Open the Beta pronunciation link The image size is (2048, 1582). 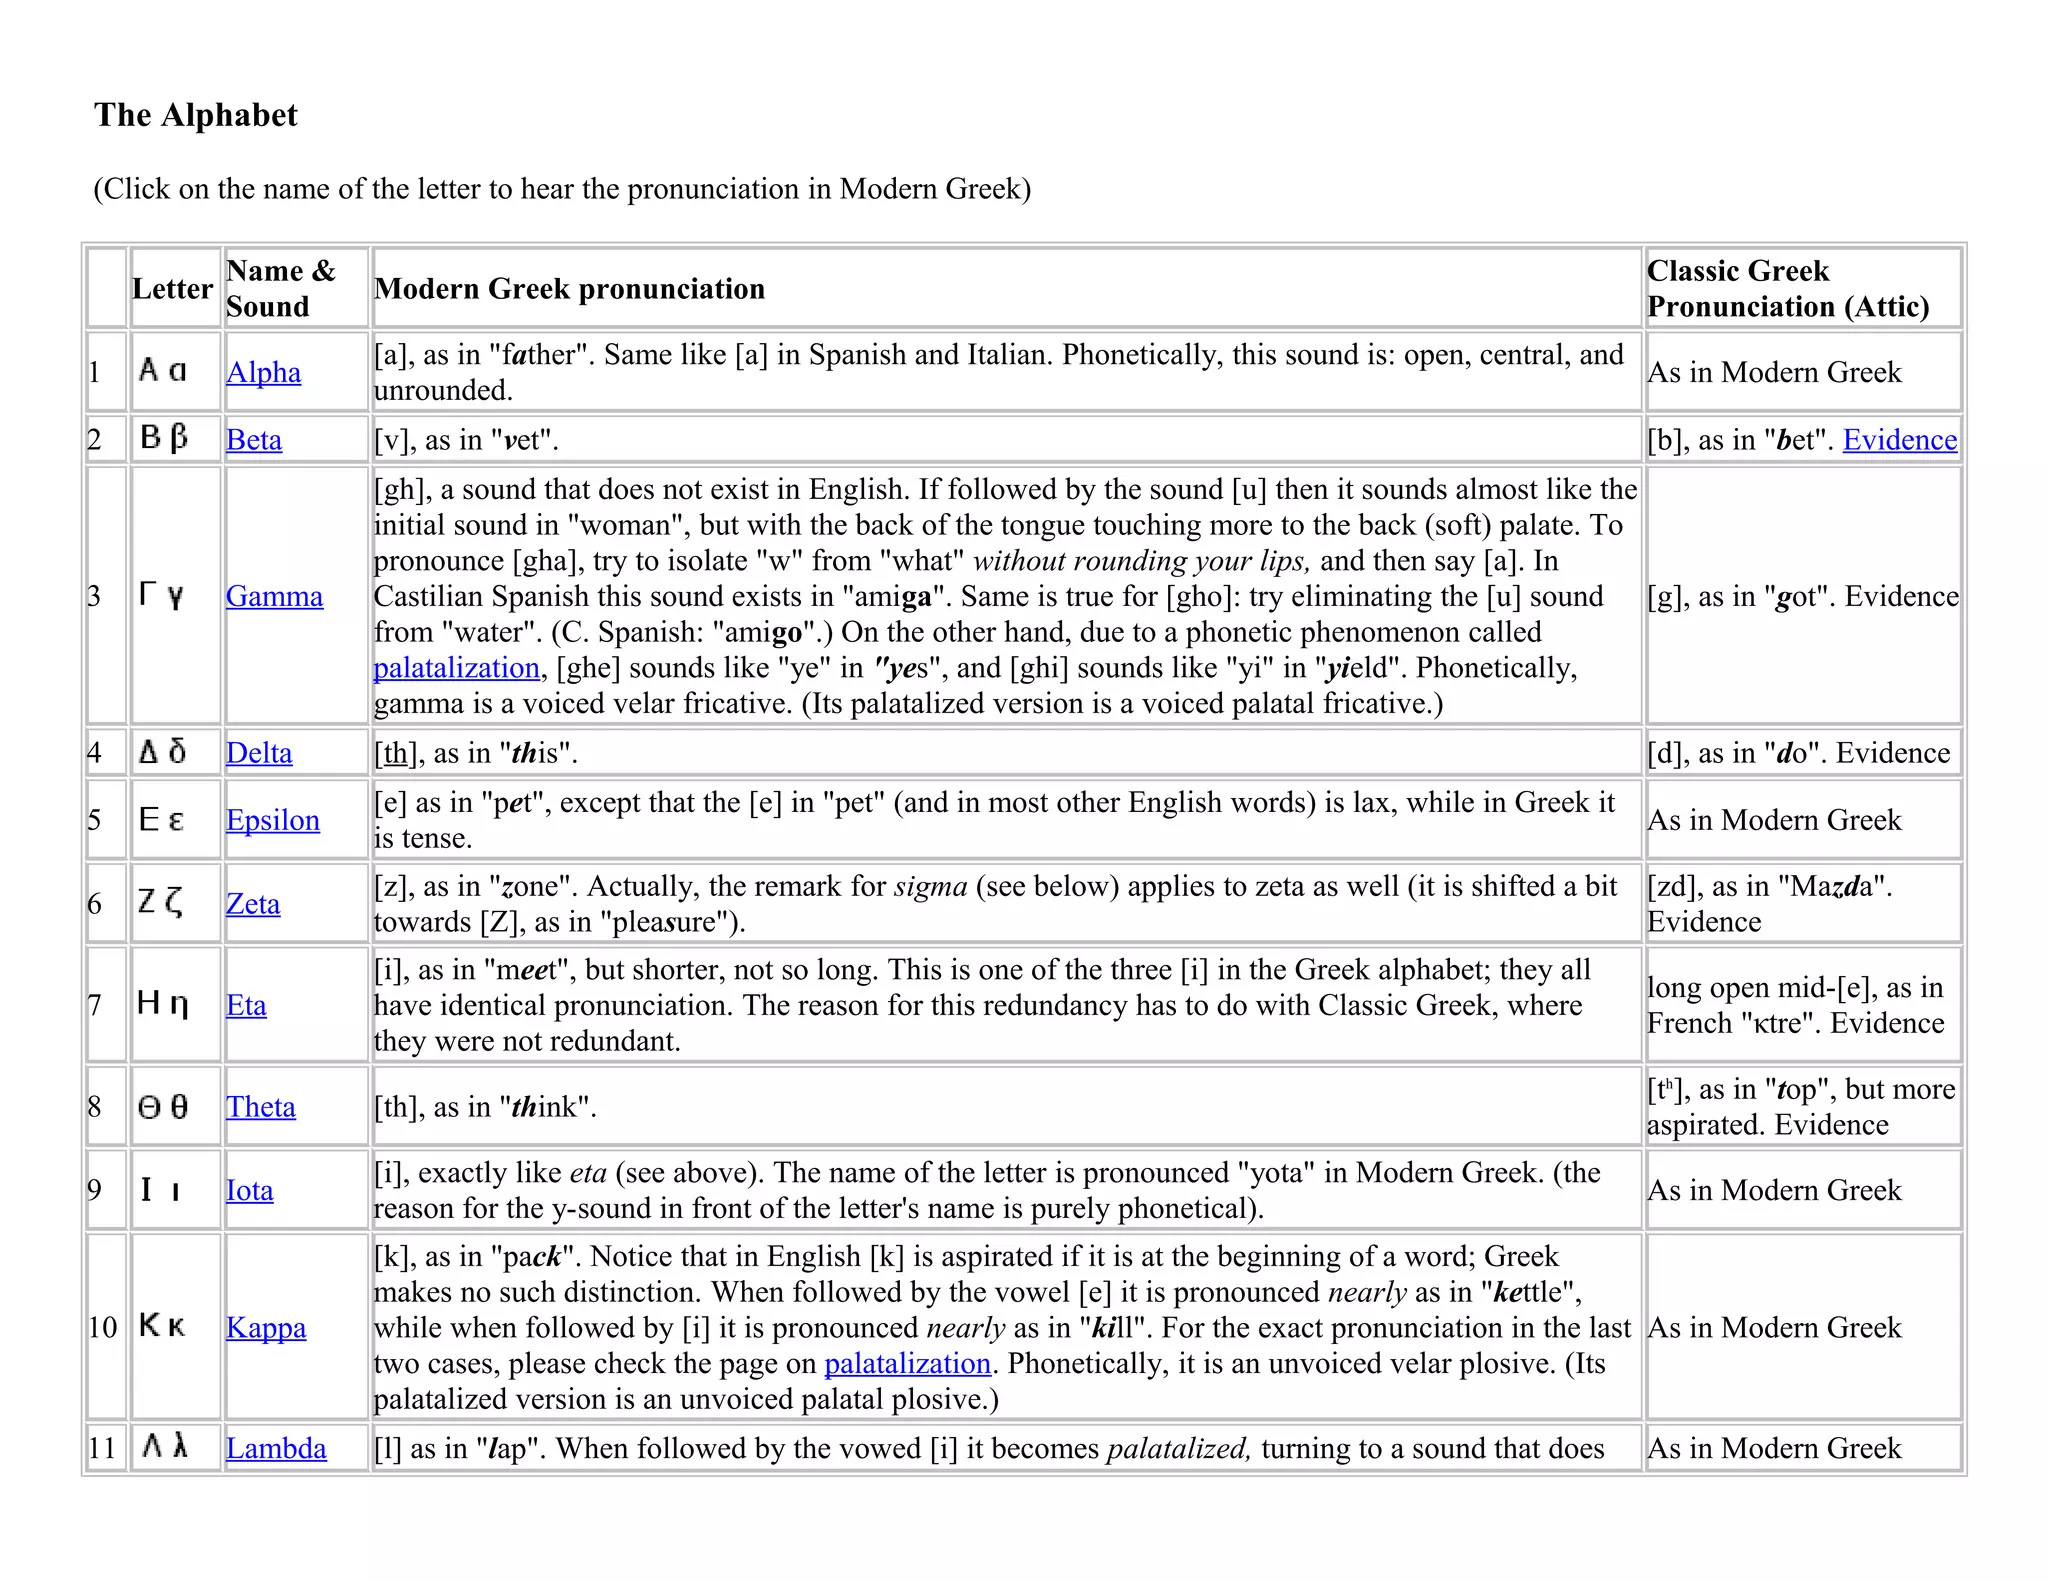254,440
